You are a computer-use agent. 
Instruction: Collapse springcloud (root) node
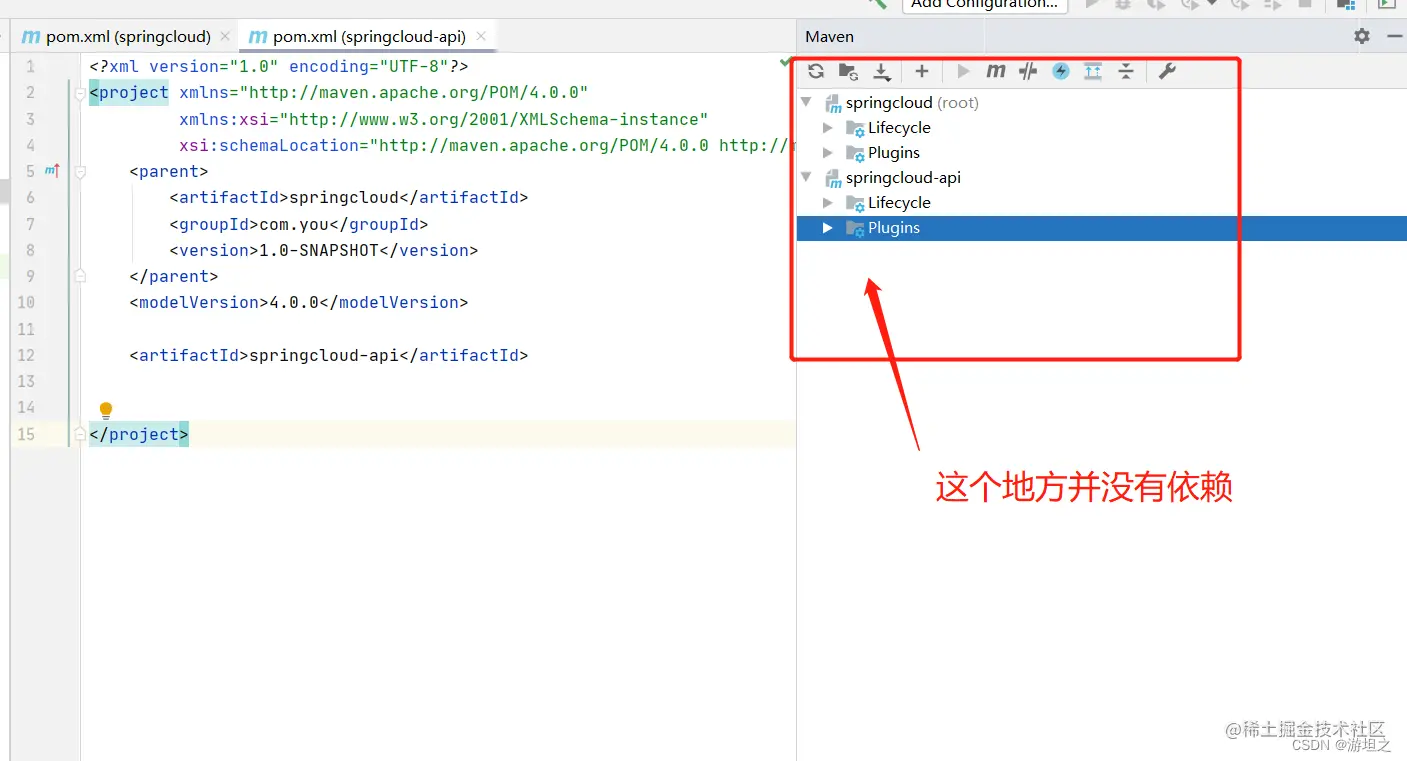point(806,102)
